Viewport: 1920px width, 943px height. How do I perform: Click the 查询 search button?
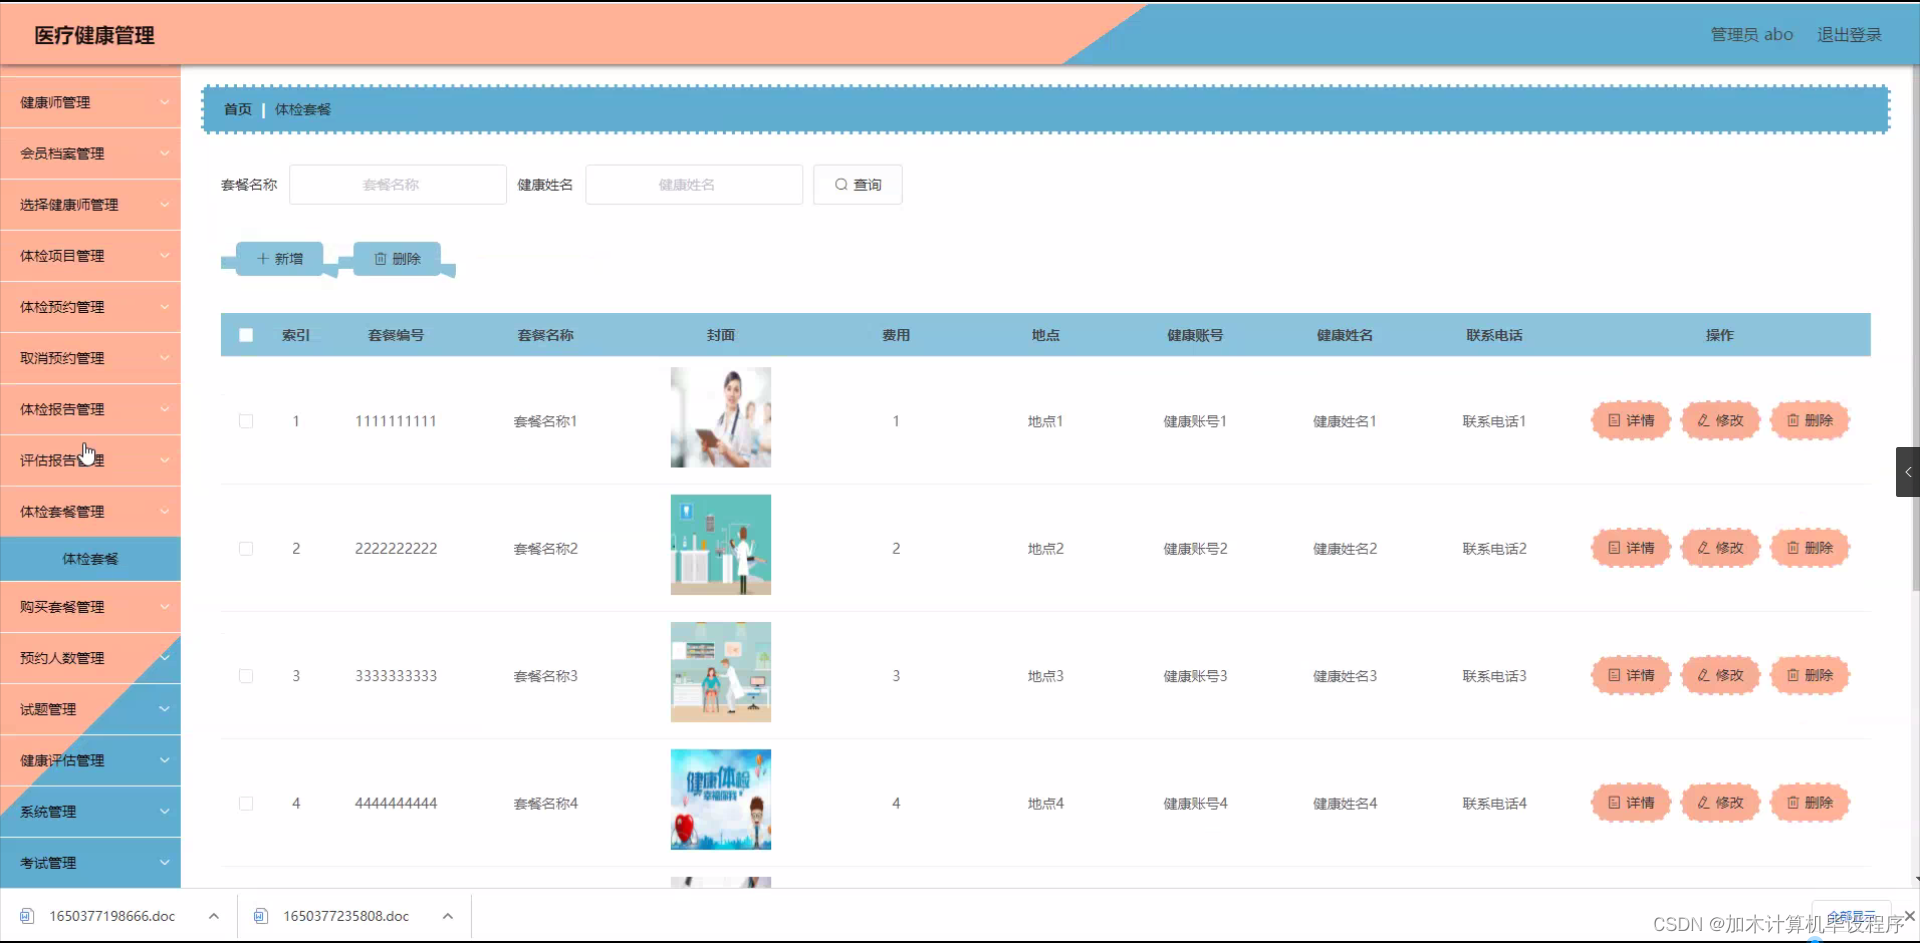857,185
